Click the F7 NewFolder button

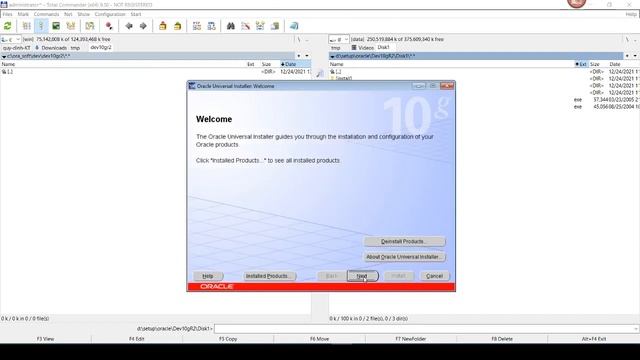pos(411,339)
